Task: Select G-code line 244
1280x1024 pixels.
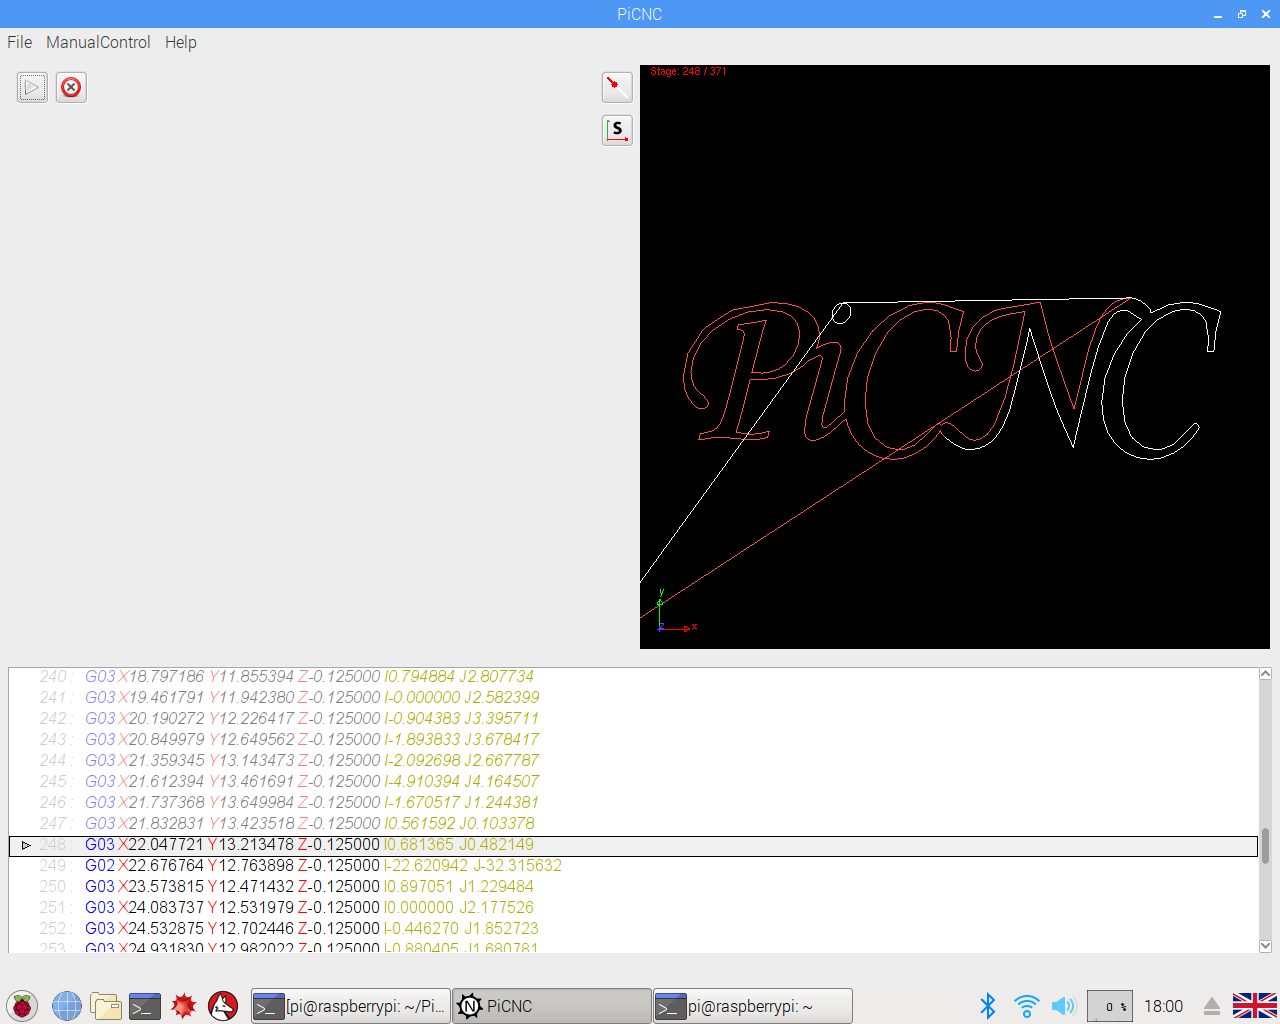Action: (633, 761)
